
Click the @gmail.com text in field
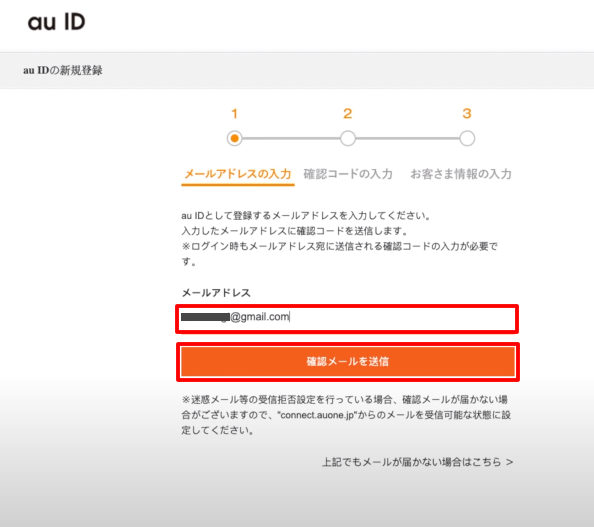[260, 317]
